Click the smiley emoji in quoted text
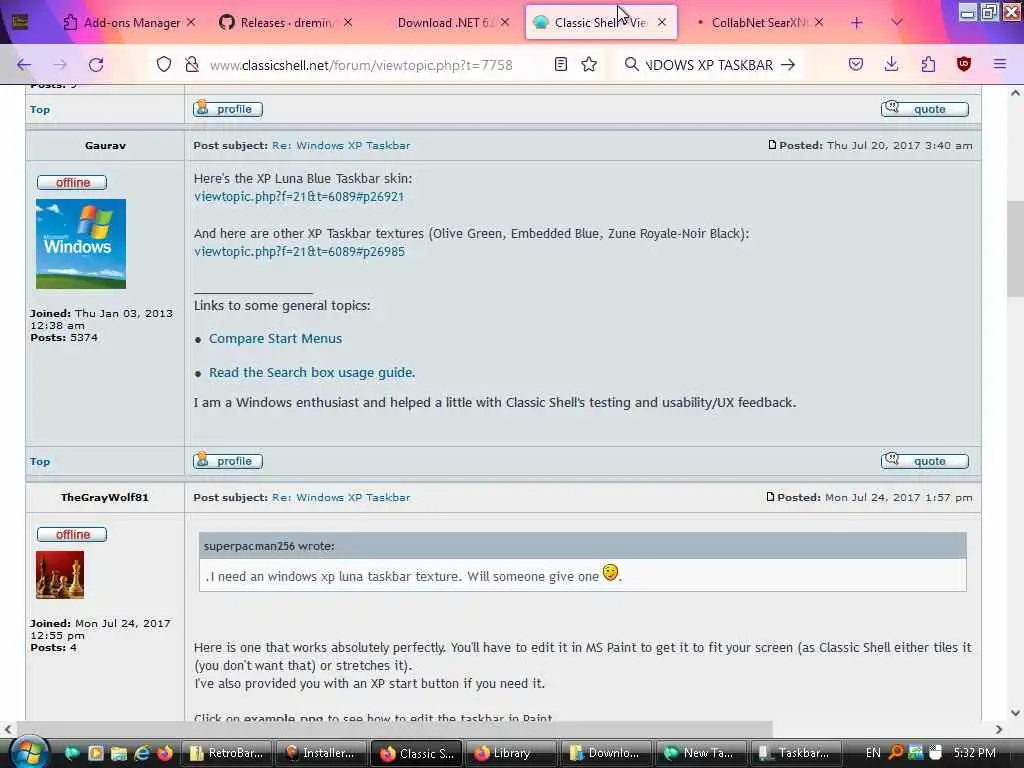Image resolution: width=1024 pixels, height=768 pixels. coord(611,572)
